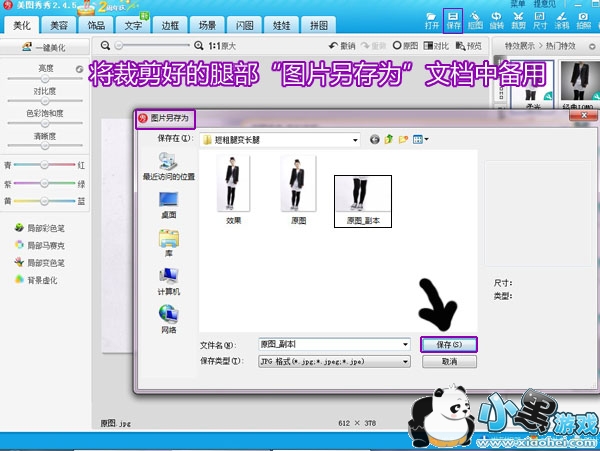Expand the 保存类型 file type dropdown
Screen dimensions: 600x451
pyautogui.click(x=405, y=361)
